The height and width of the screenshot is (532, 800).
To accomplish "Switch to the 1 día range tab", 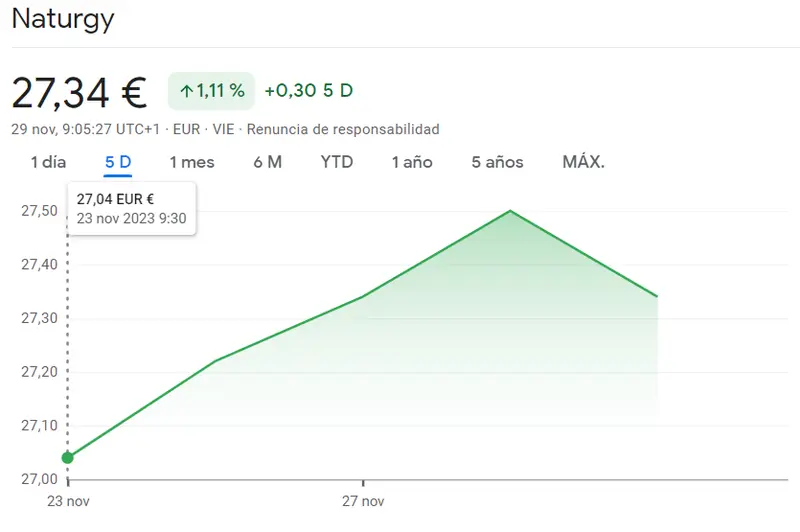I will [x=48, y=162].
